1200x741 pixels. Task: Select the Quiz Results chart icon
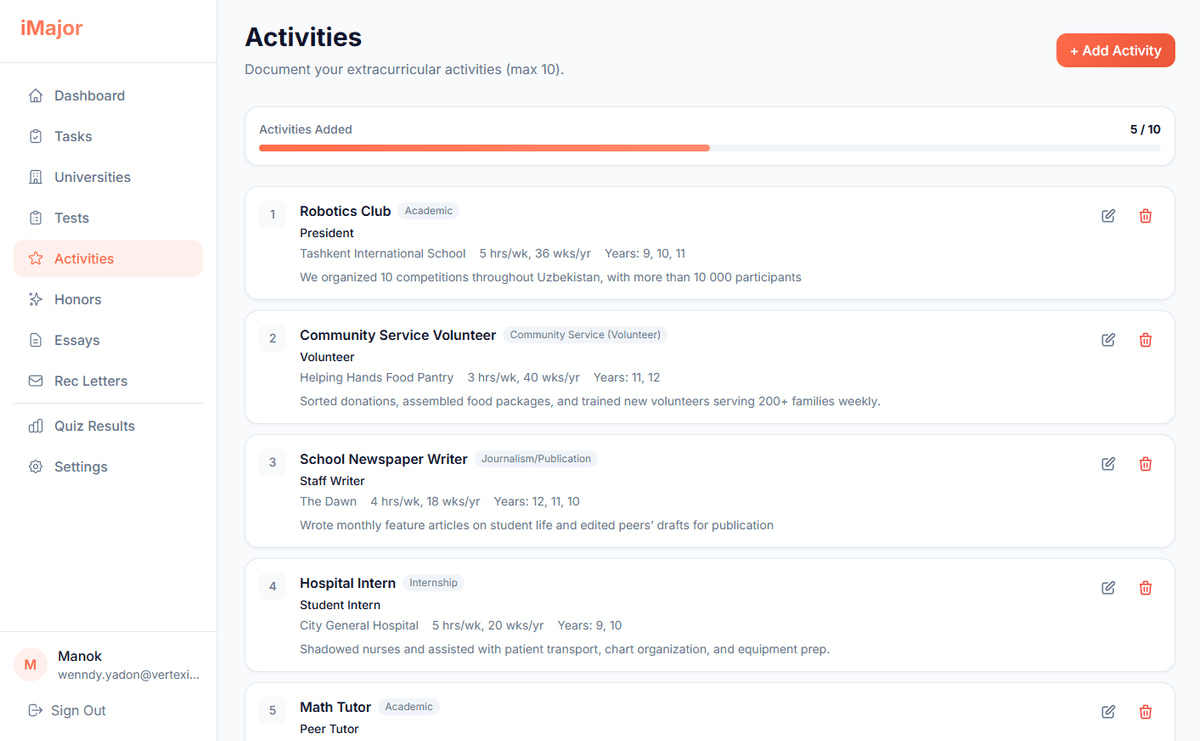[33, 425]
